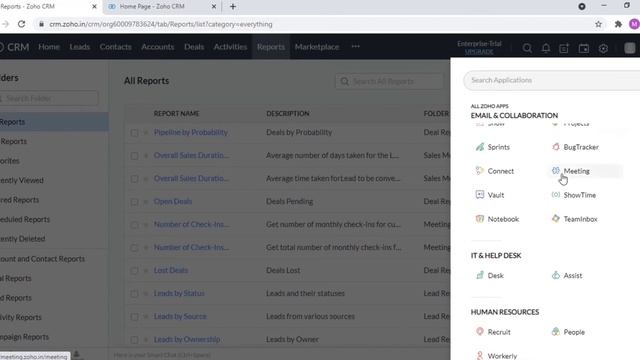
Task: Open the Scheduled Reports folder
Action: (x=25, y=220)
